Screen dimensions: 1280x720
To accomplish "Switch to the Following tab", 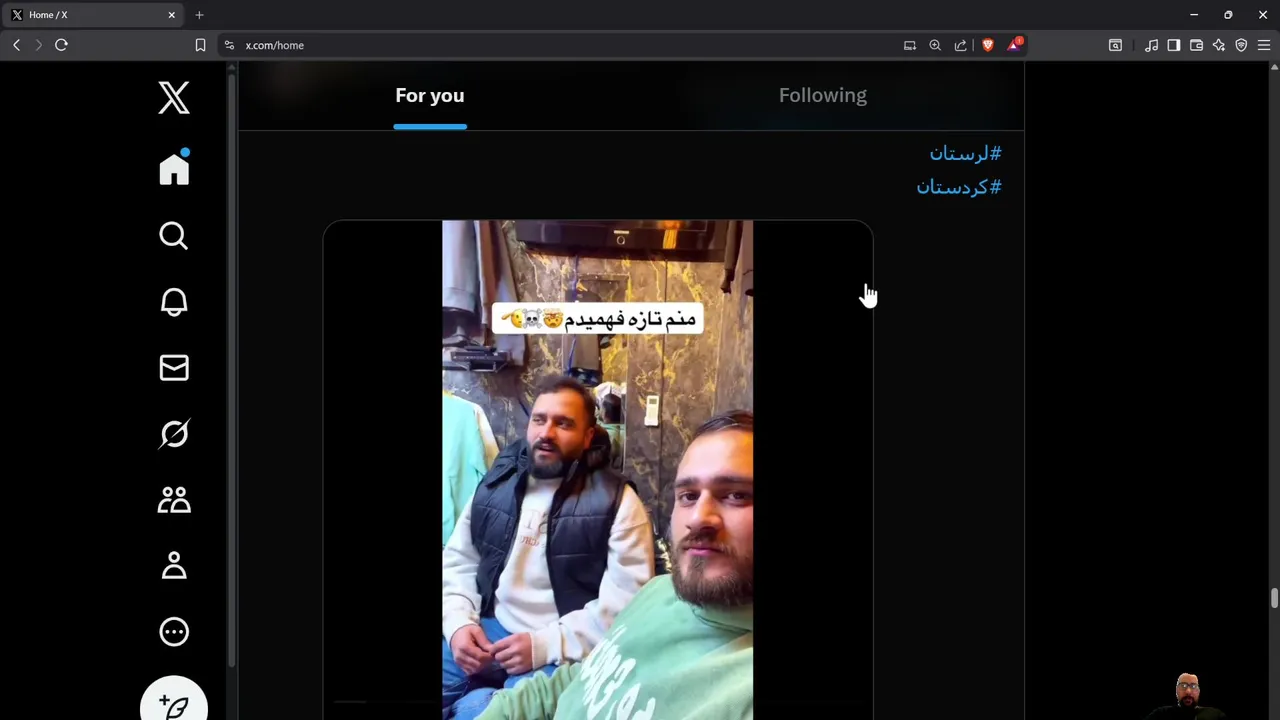I will click(823, 96).
